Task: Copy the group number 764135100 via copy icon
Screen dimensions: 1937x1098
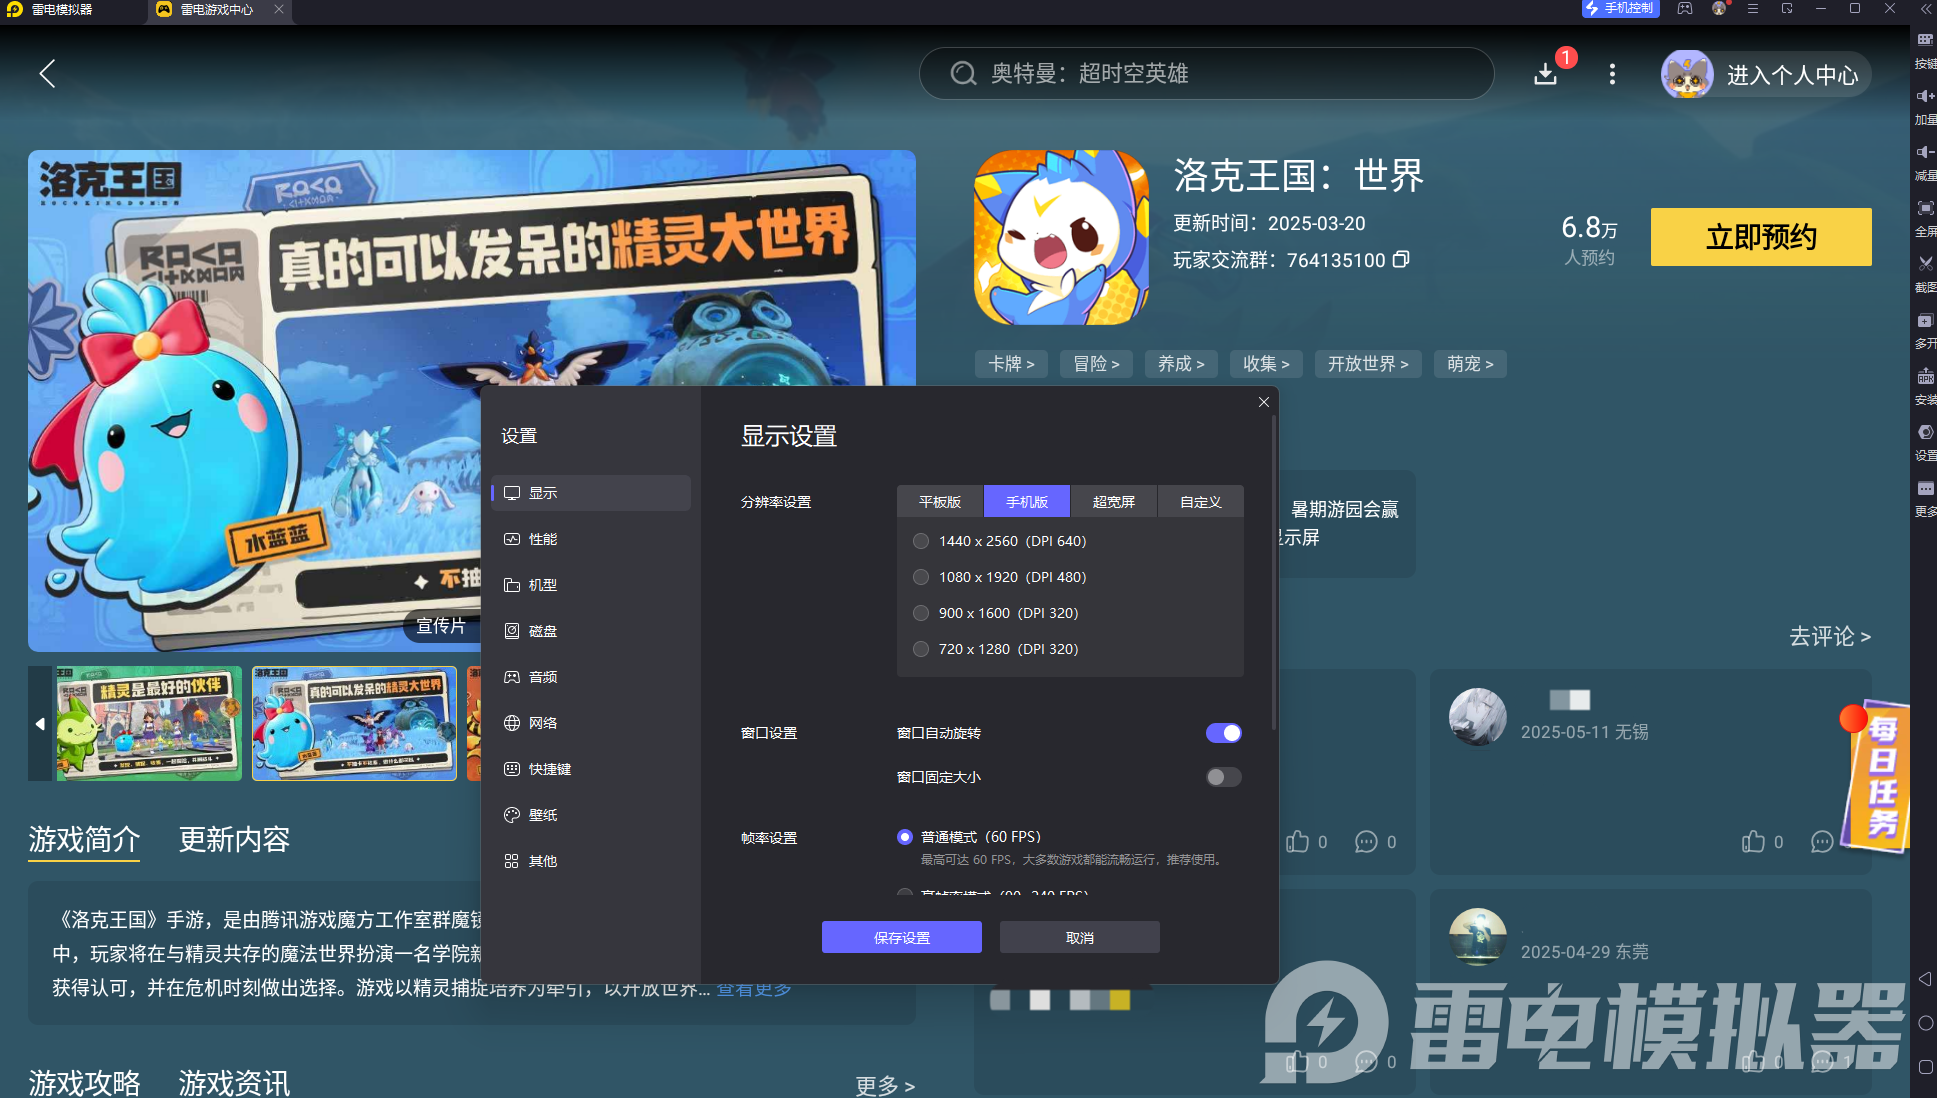Action: [x=1402, y=259]
